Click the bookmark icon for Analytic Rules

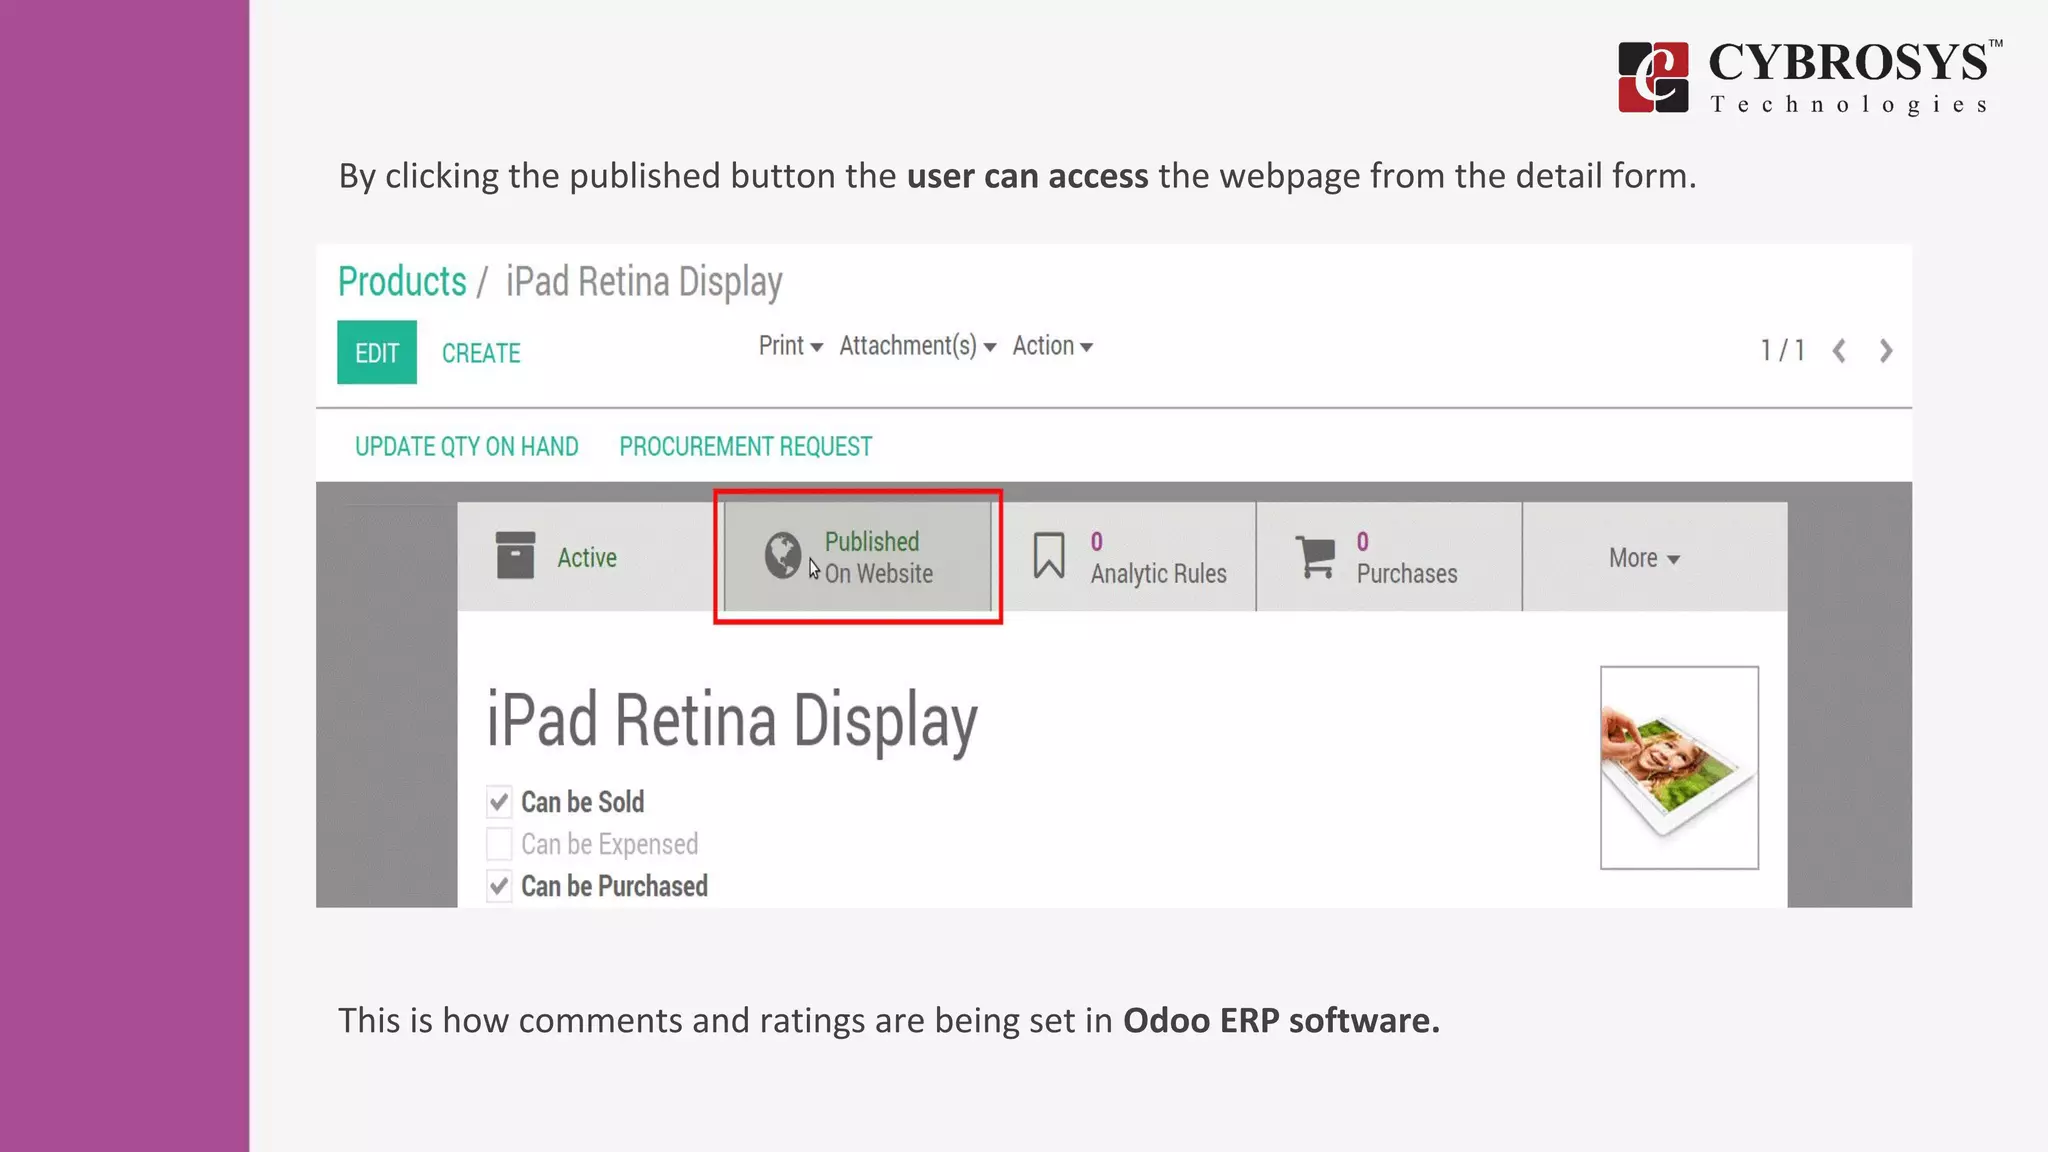[1049, 555]
